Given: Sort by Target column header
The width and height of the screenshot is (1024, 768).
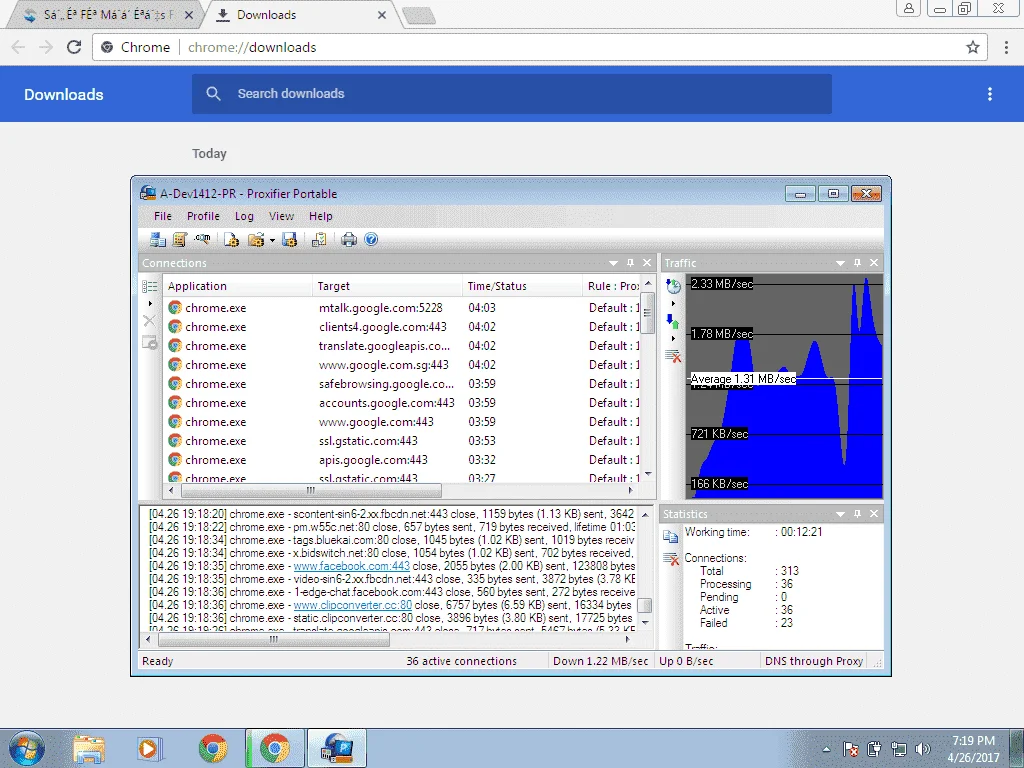Looking at the screenshot, I should point(387,286).
